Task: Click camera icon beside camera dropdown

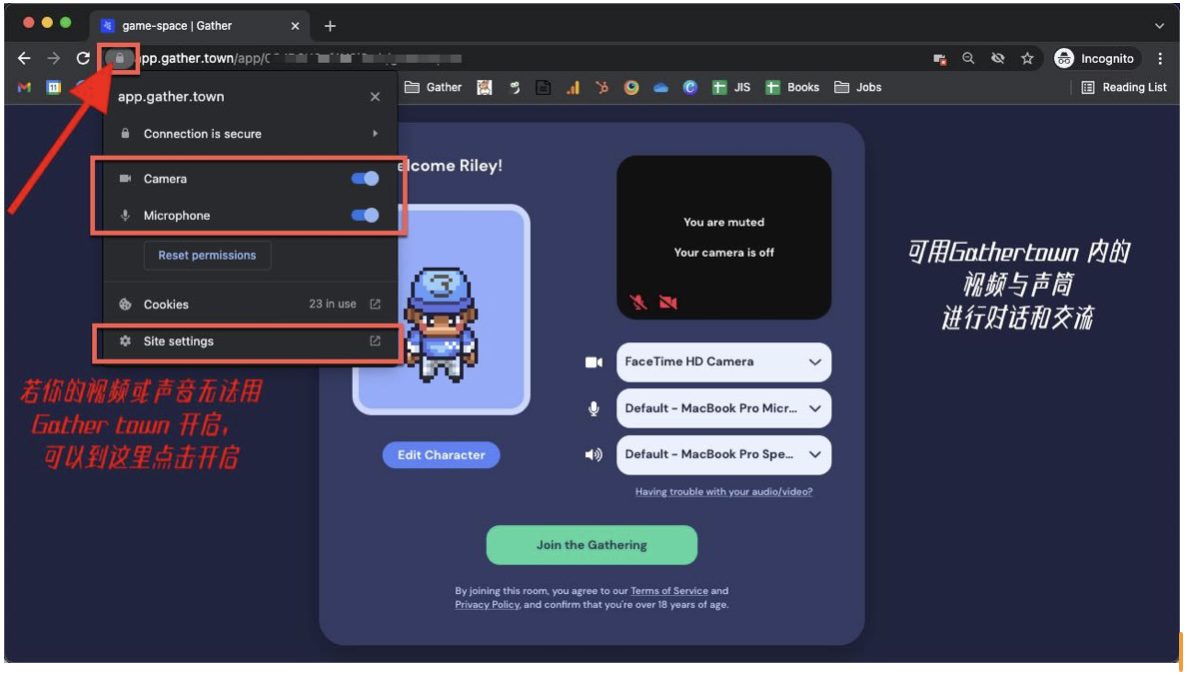Action: 593,362
